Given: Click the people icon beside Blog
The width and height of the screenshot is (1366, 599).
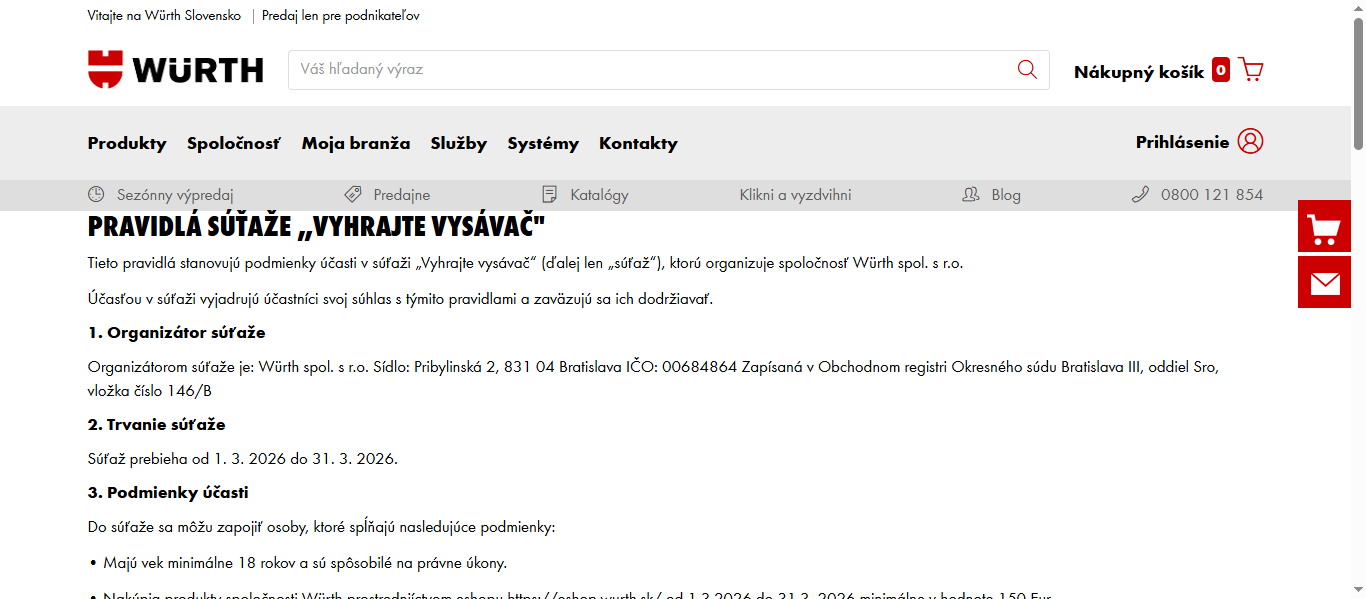Looking at the screenshot, I should [968, 194].
